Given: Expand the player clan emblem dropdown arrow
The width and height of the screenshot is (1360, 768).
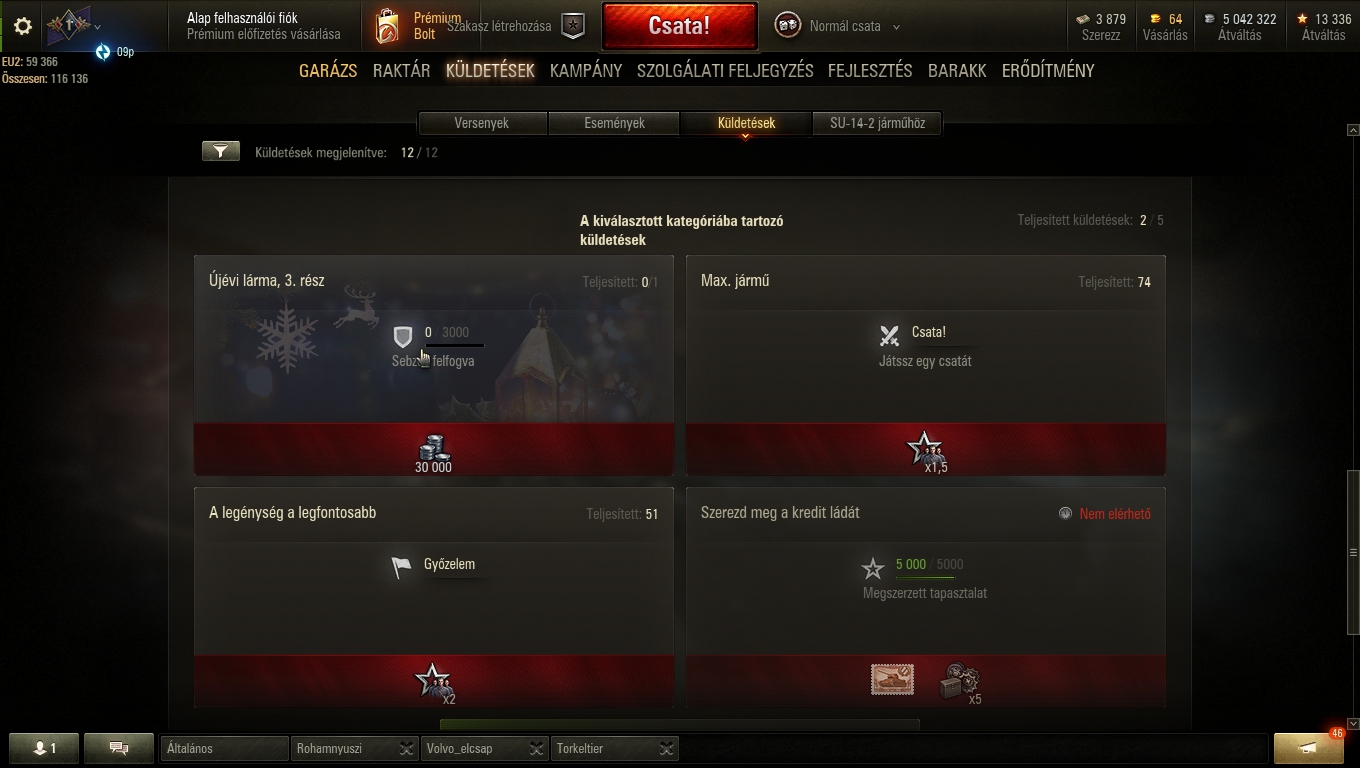Looking at the screenshot, I should point(97,27).
